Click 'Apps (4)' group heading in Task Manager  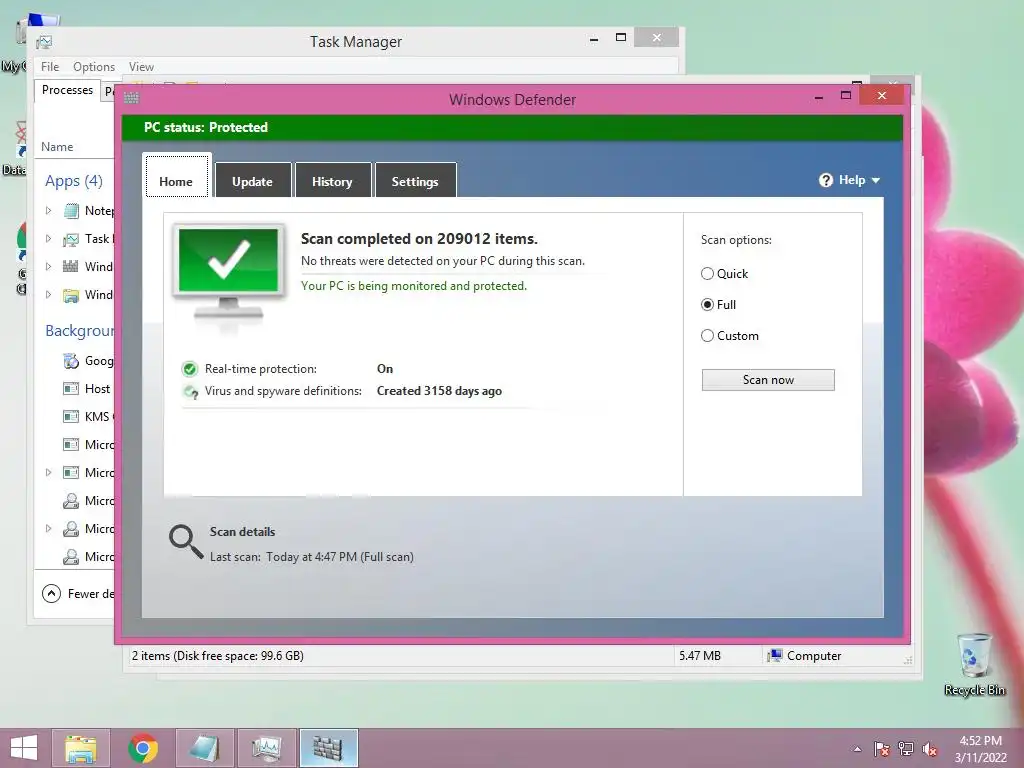[74, 181]
